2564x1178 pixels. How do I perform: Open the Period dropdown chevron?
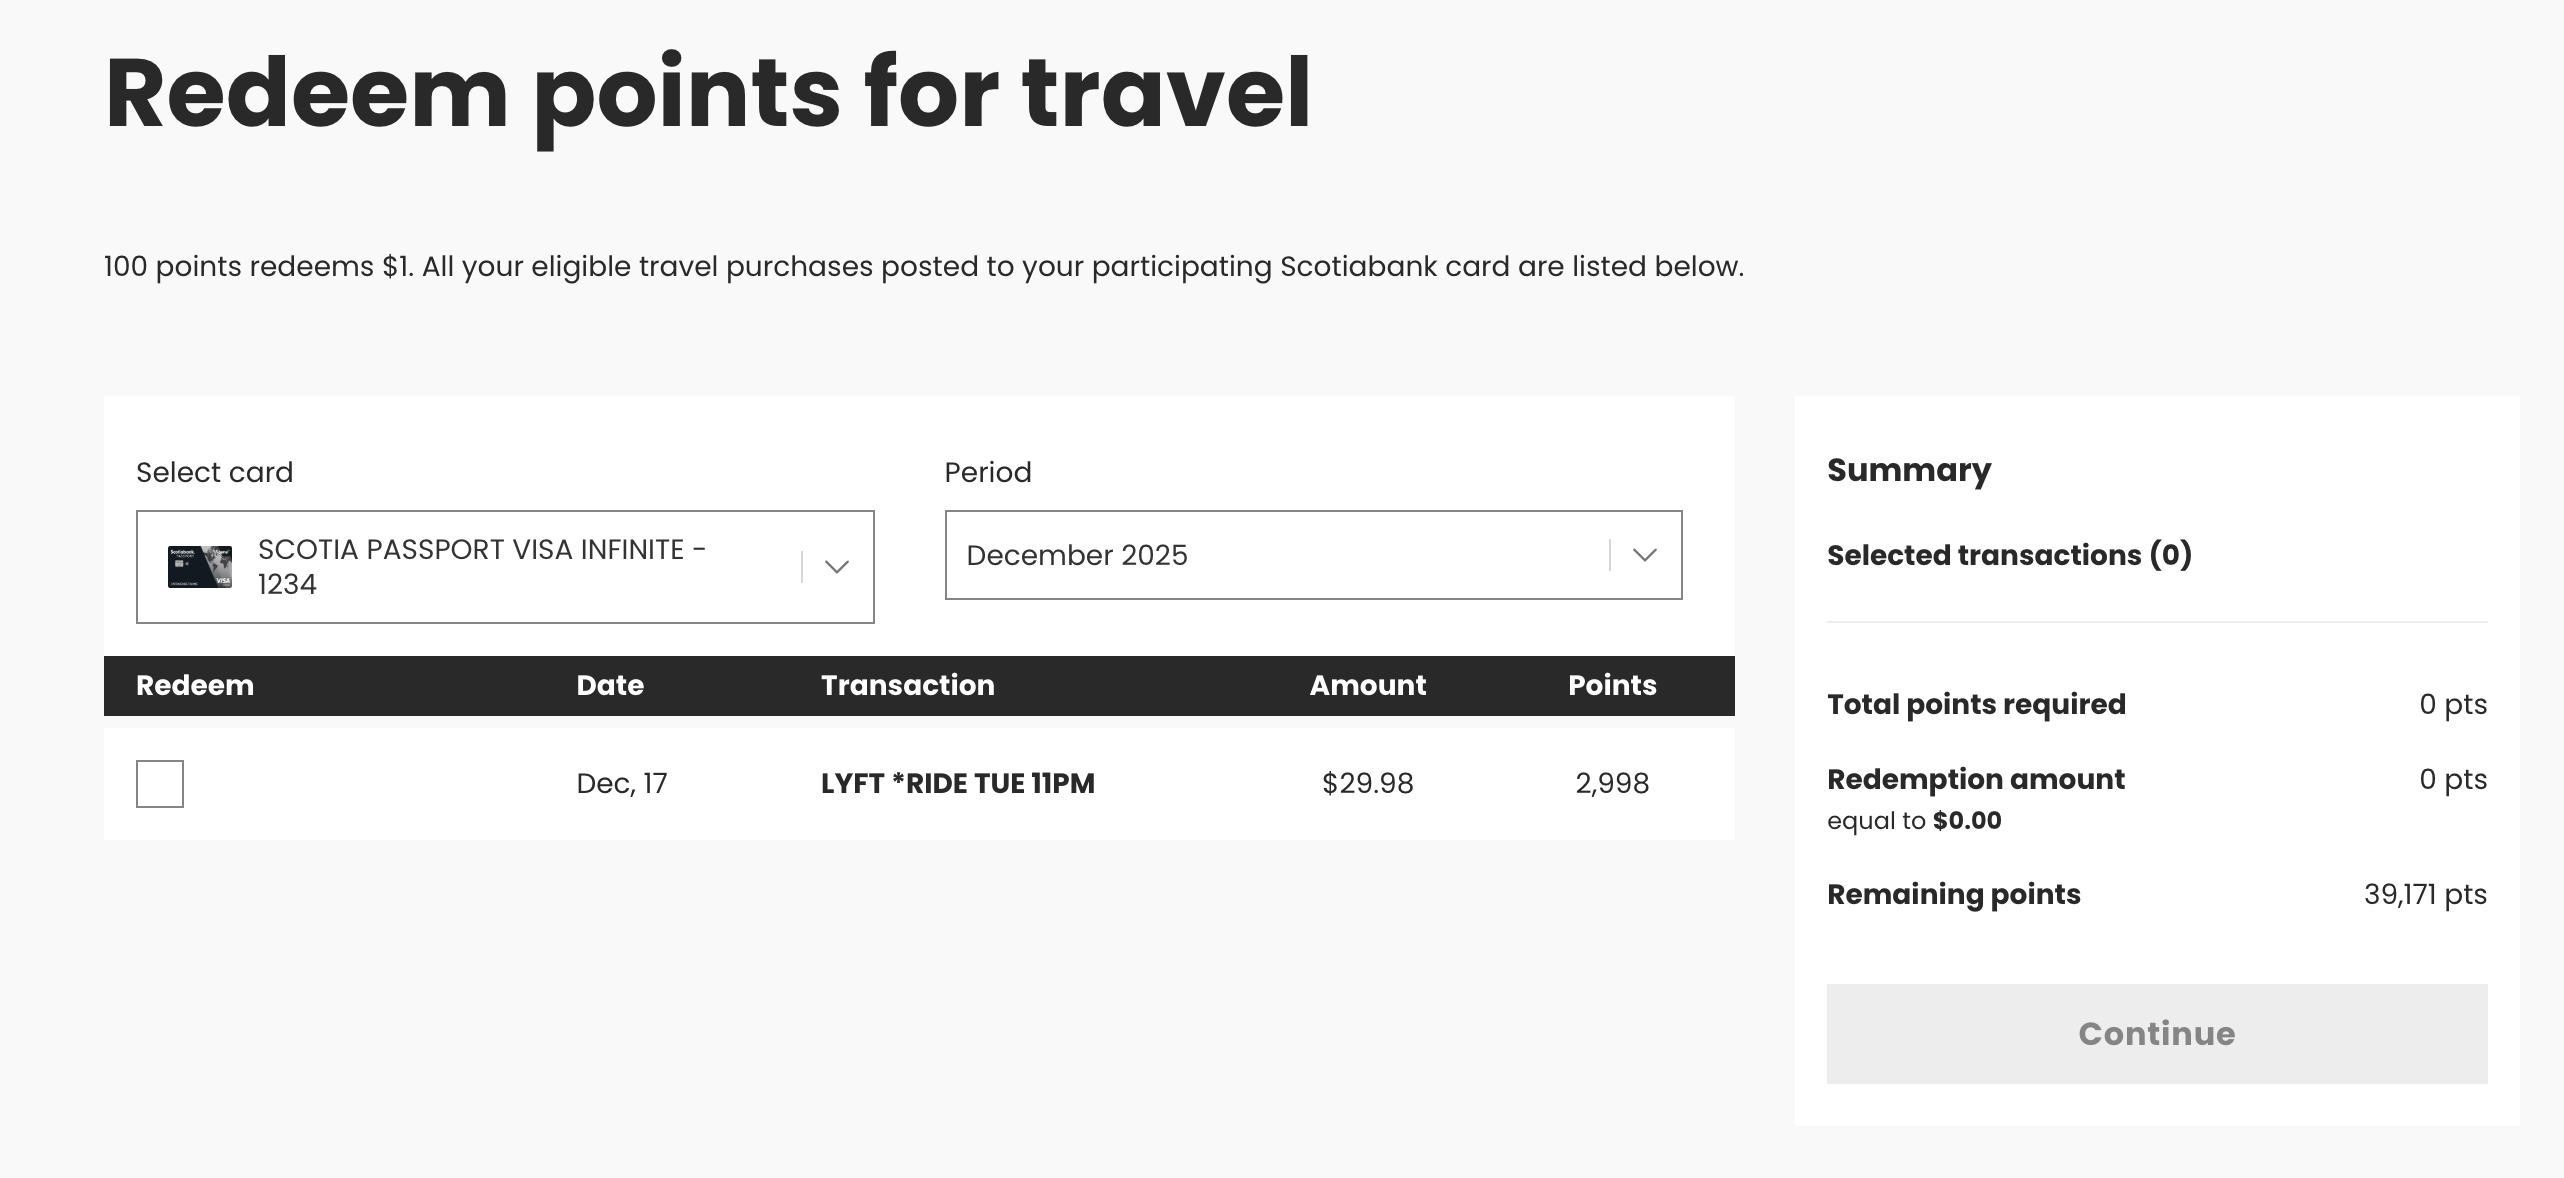1645,555
